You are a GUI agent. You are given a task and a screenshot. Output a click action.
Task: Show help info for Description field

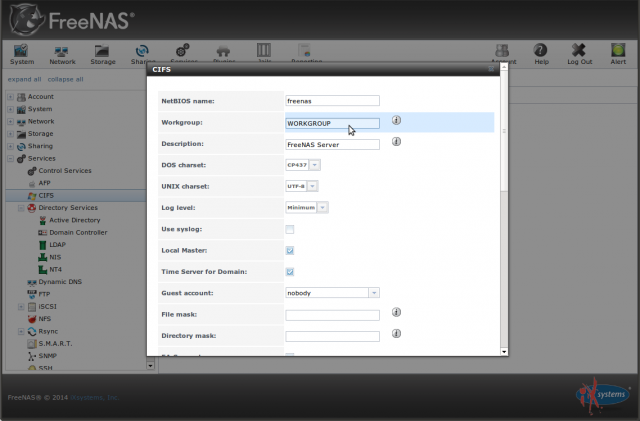point(396,141)
